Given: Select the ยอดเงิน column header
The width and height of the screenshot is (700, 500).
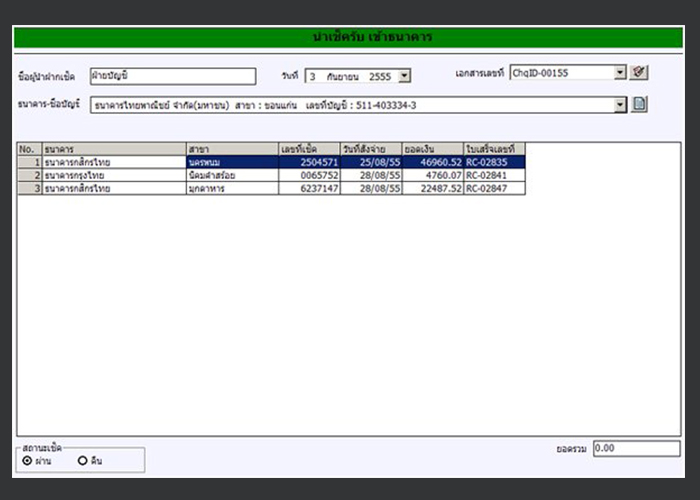Looking at the screenshot, I should (x=433, y=149).
